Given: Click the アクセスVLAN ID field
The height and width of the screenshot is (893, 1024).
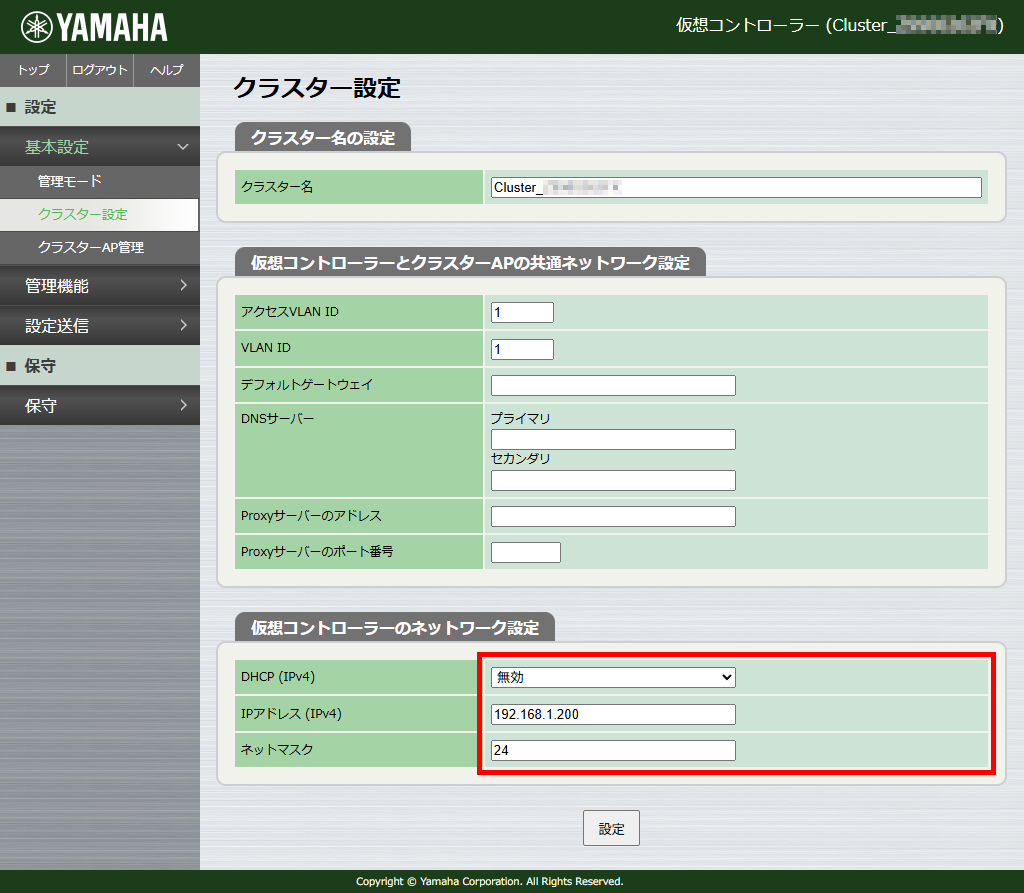Looking at the screenshot, I should coord(522,312).
